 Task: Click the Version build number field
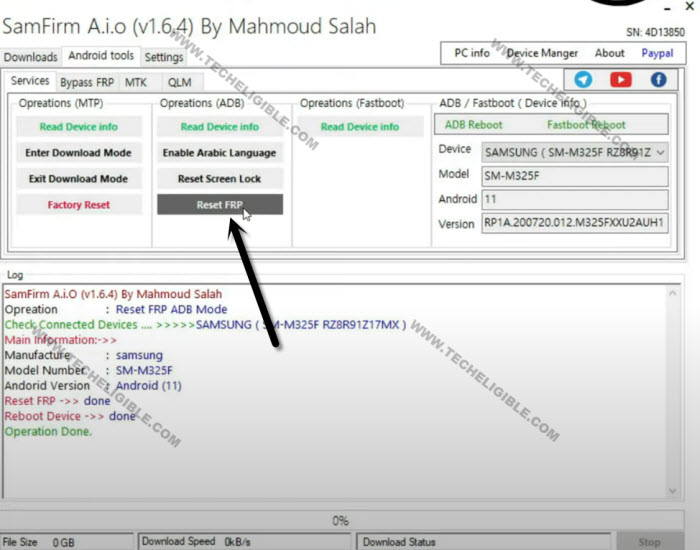(575, 222)
